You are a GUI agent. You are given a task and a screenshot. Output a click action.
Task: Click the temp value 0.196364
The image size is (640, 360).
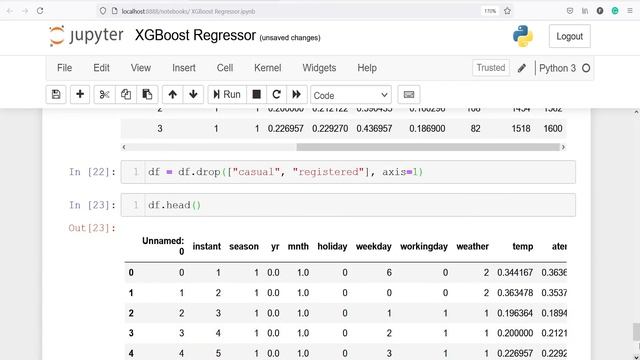(x=515, y=313)
